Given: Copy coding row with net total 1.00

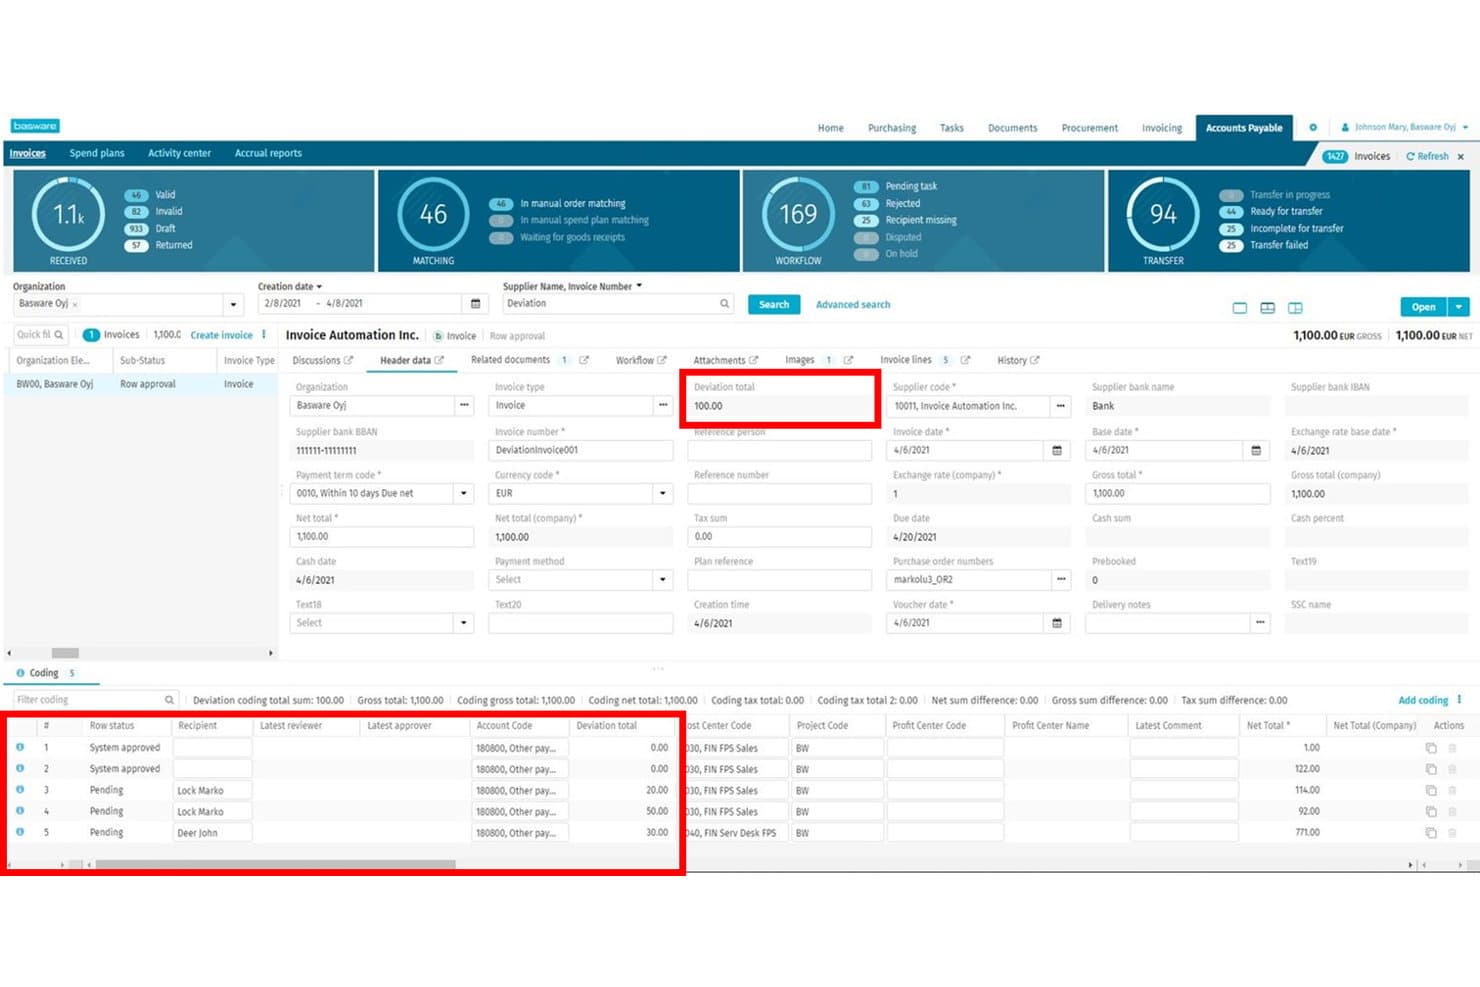Looking at the screenshot, I should pyautogui.click(x=1431, y=748).
